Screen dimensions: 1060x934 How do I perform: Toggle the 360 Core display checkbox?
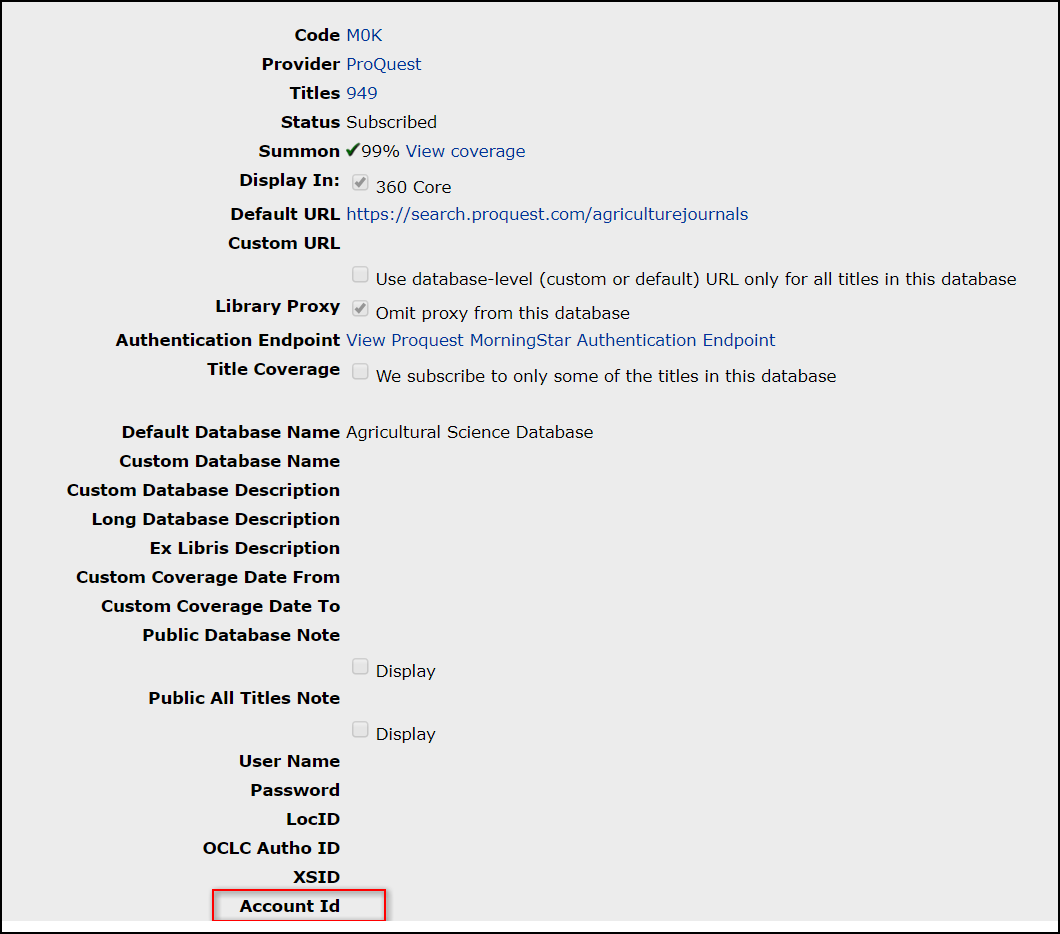click(x=360, y=183)
